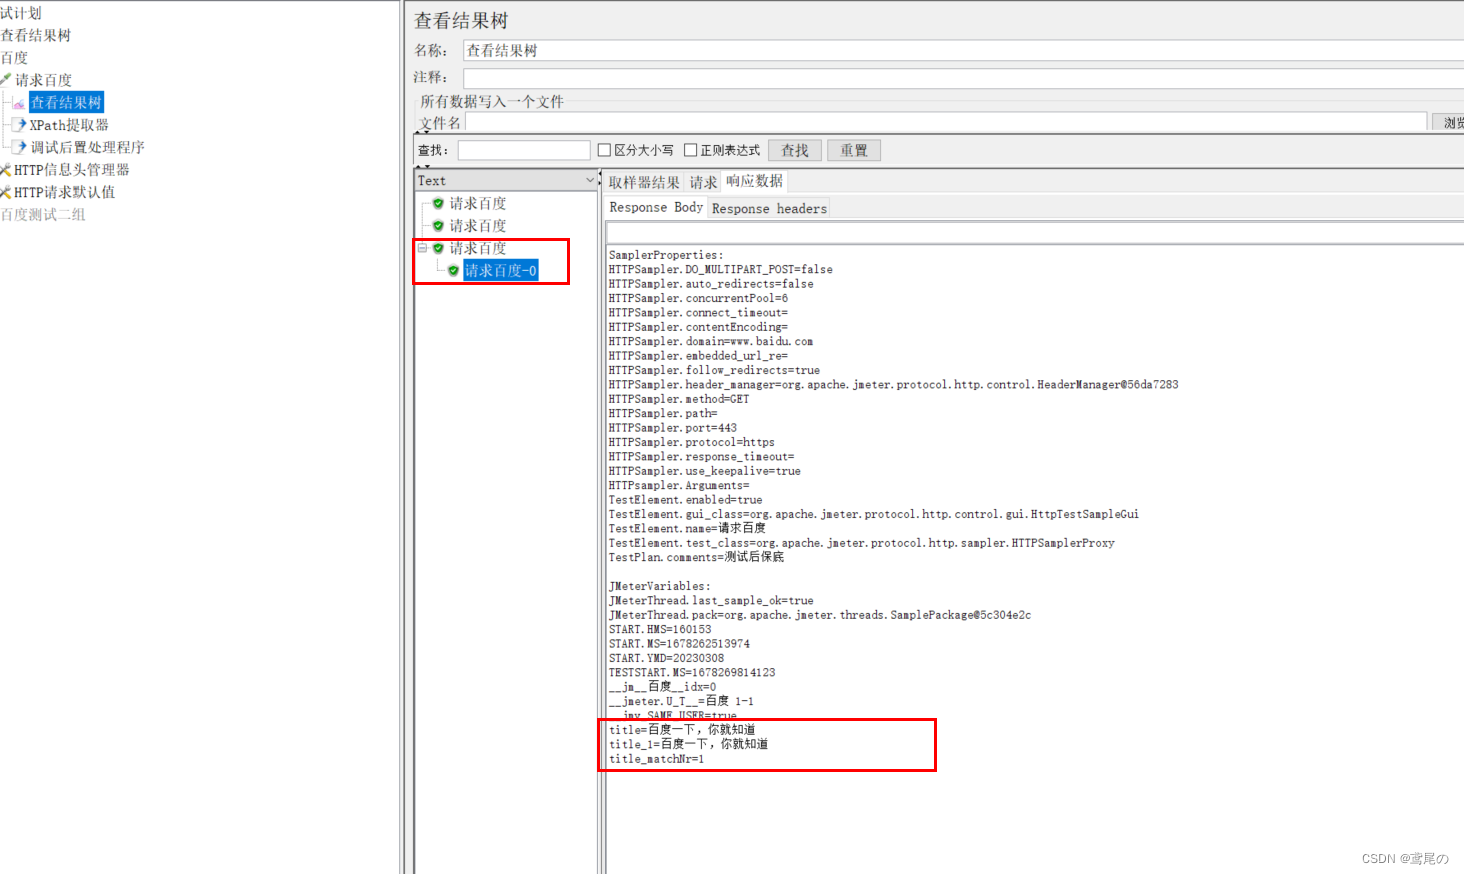
Task: Click the HTTPSampler.use_keepalive=true line
Action: pyautogui.click(x=704, y=471)
